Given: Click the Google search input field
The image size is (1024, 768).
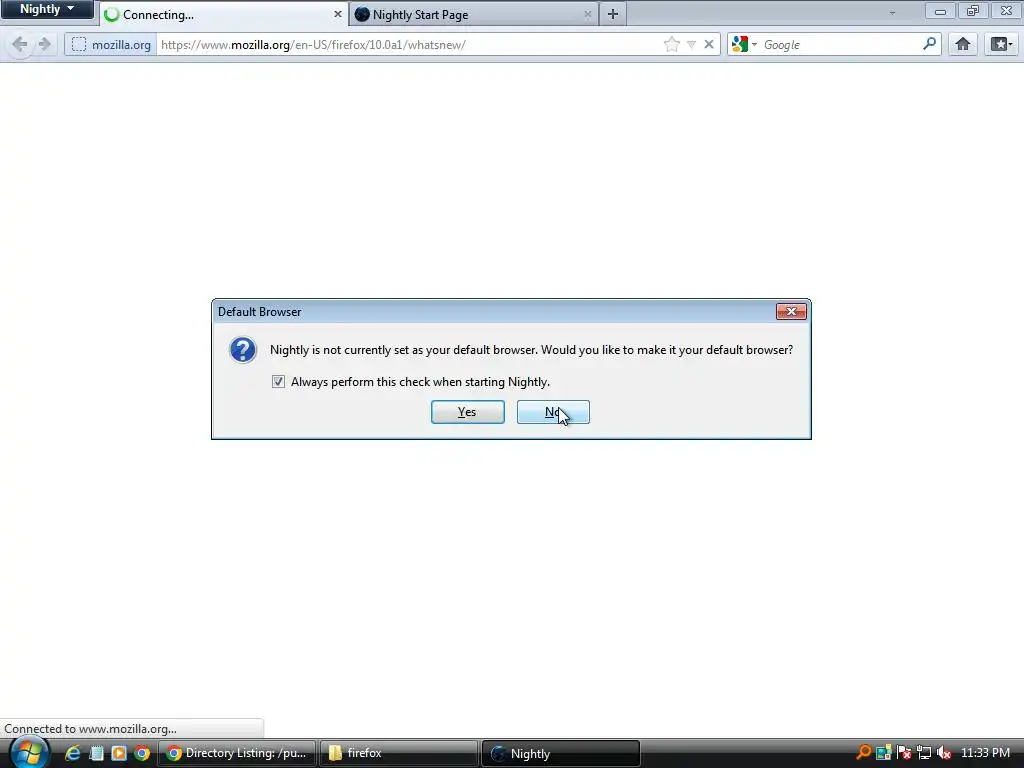Looking at the screenshot, I should pyautogui.click(x=840, y=44).
